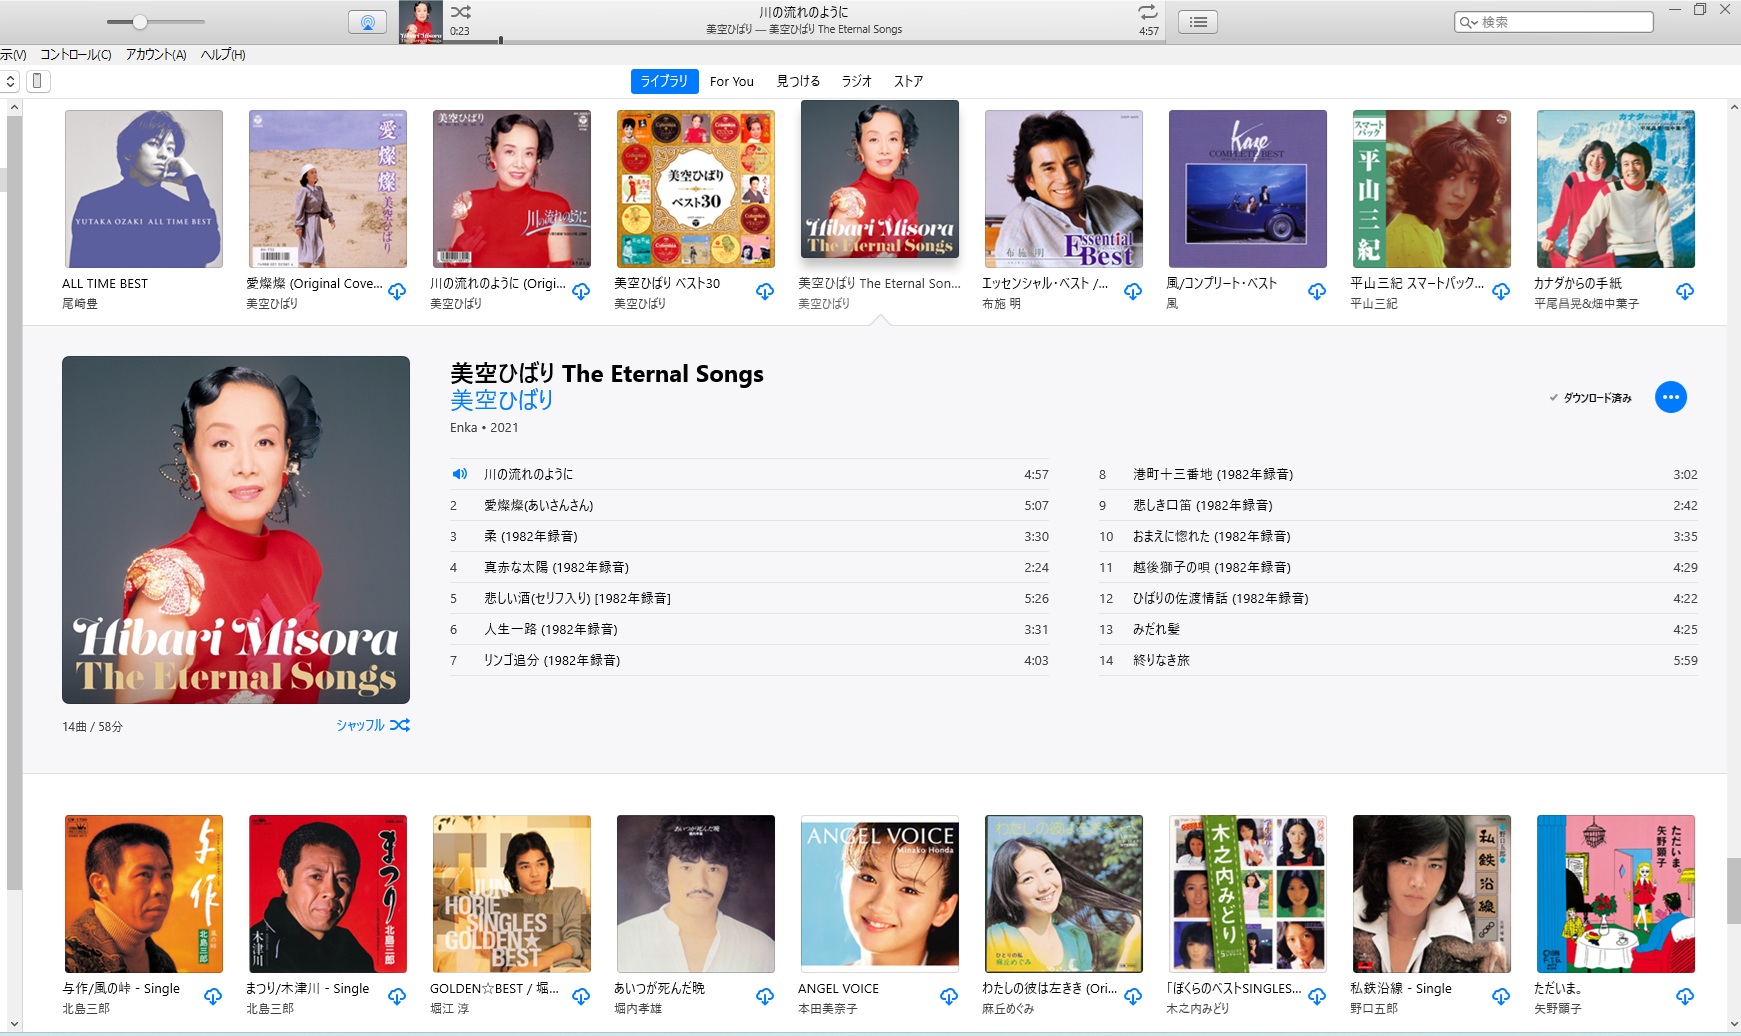Viewport: 1741px width, 1036px height.
Task: Select track 真赤な太陽 (1982年録音)
Action: pyautogui.click(x=749, y=567)
